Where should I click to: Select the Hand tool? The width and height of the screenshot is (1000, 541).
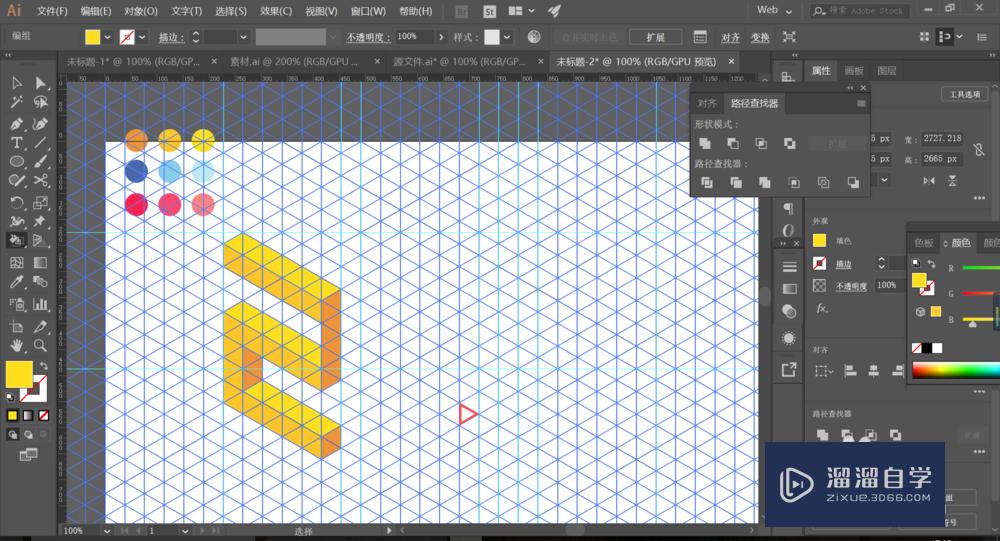click(17, 345)
